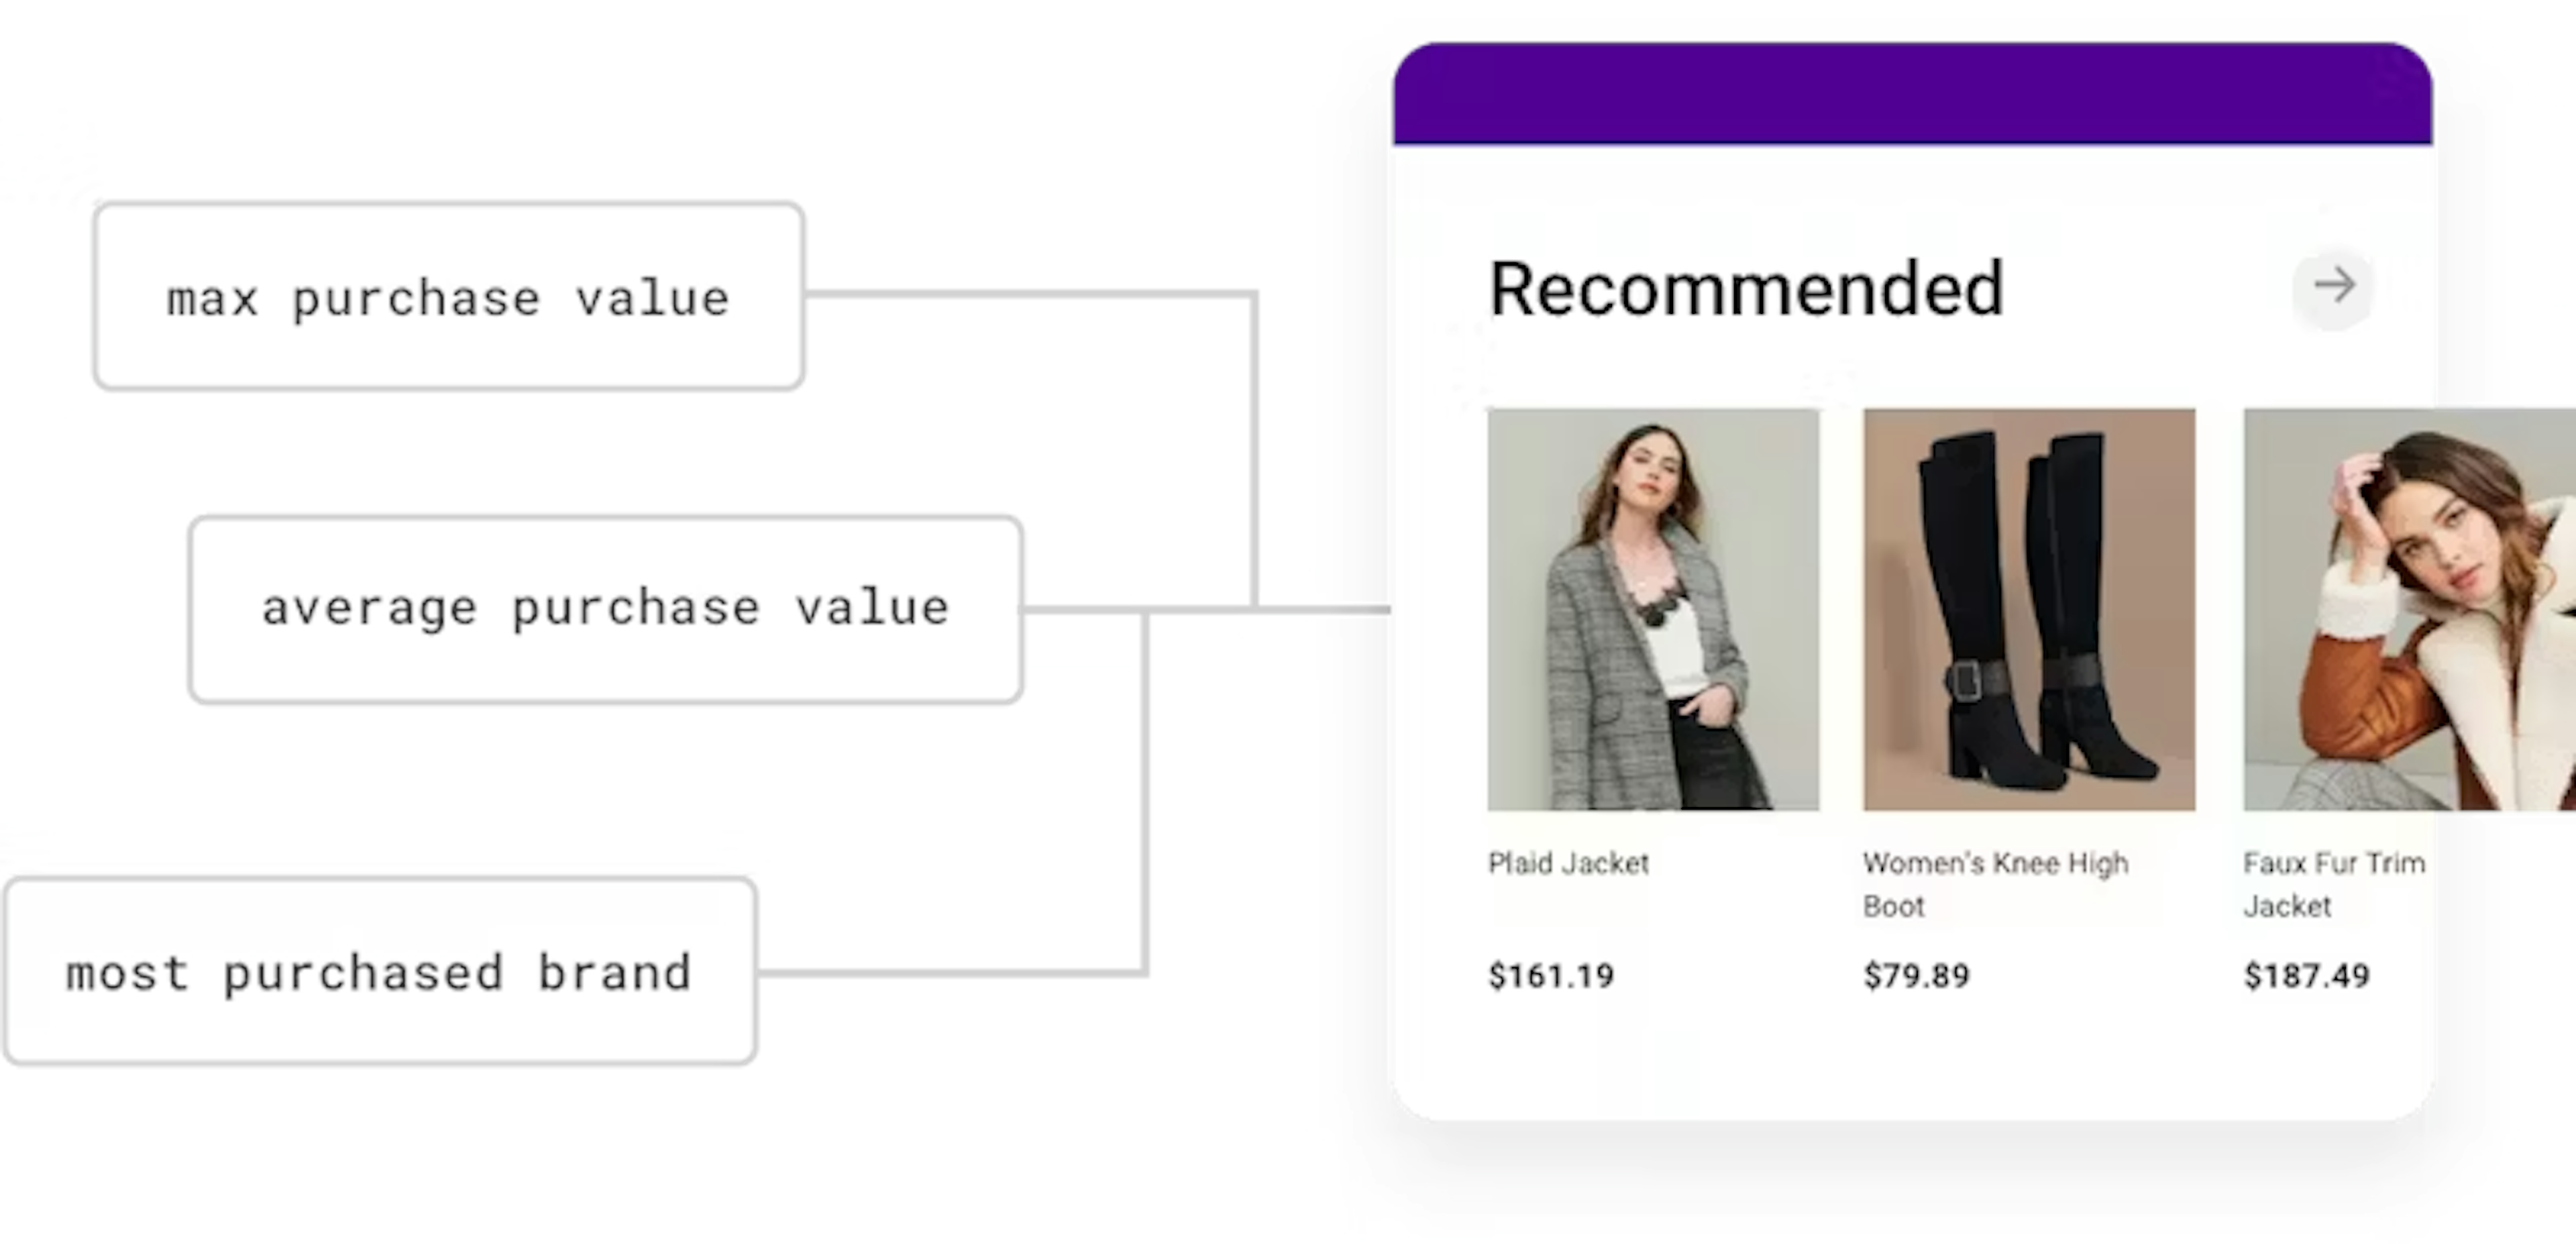Image resolution: width=2576 pixels, height=1249 pixels.
Task: Click the Recommended section heading
Action: coord(1746,289)
